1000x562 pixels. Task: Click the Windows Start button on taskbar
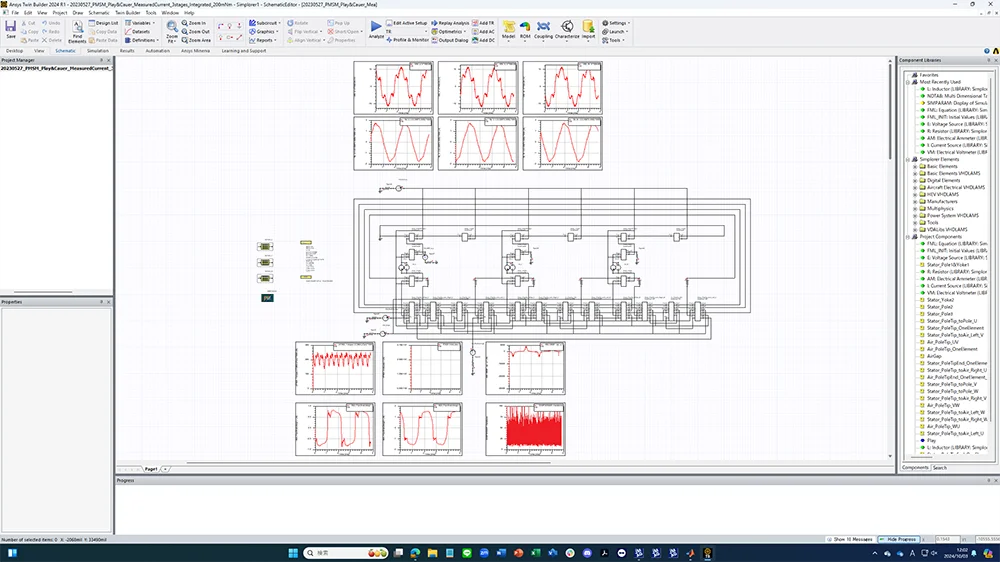point(293,553)
